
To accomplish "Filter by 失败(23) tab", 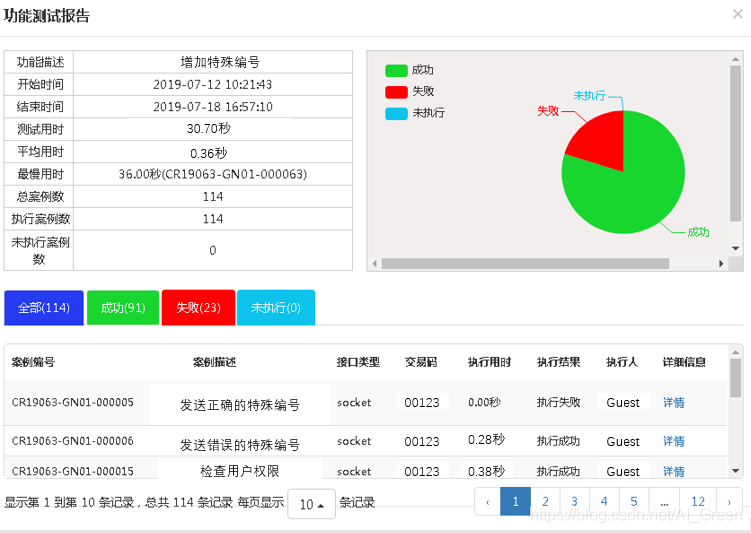I will [198, 307].
